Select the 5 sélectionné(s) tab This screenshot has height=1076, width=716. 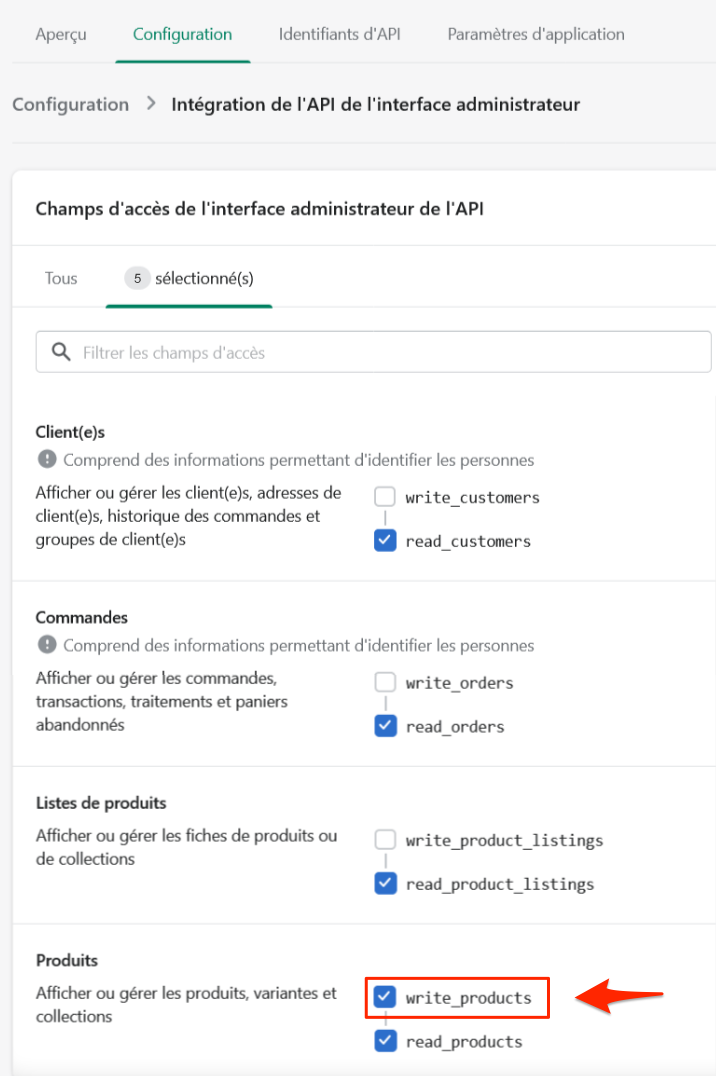[x=189, y=278]
